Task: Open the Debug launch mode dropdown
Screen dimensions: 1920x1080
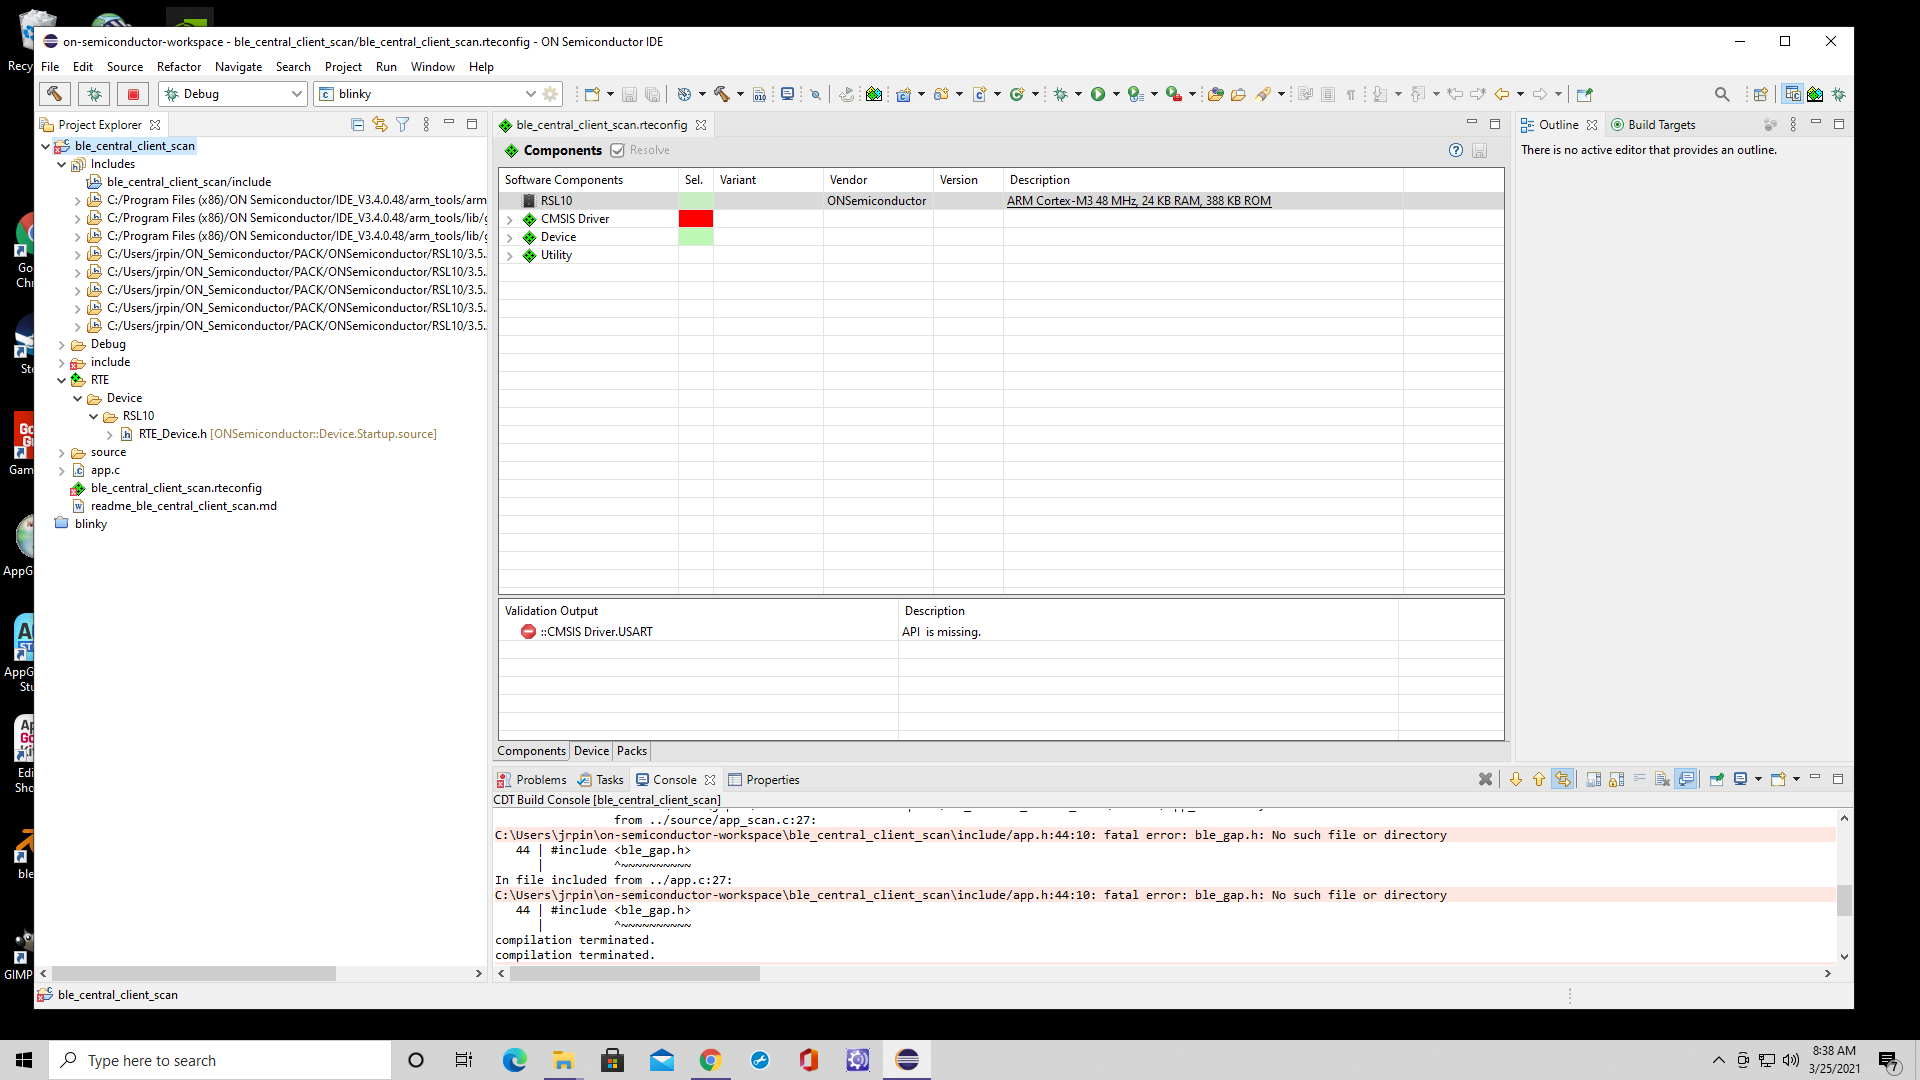Action: [296, 94]
